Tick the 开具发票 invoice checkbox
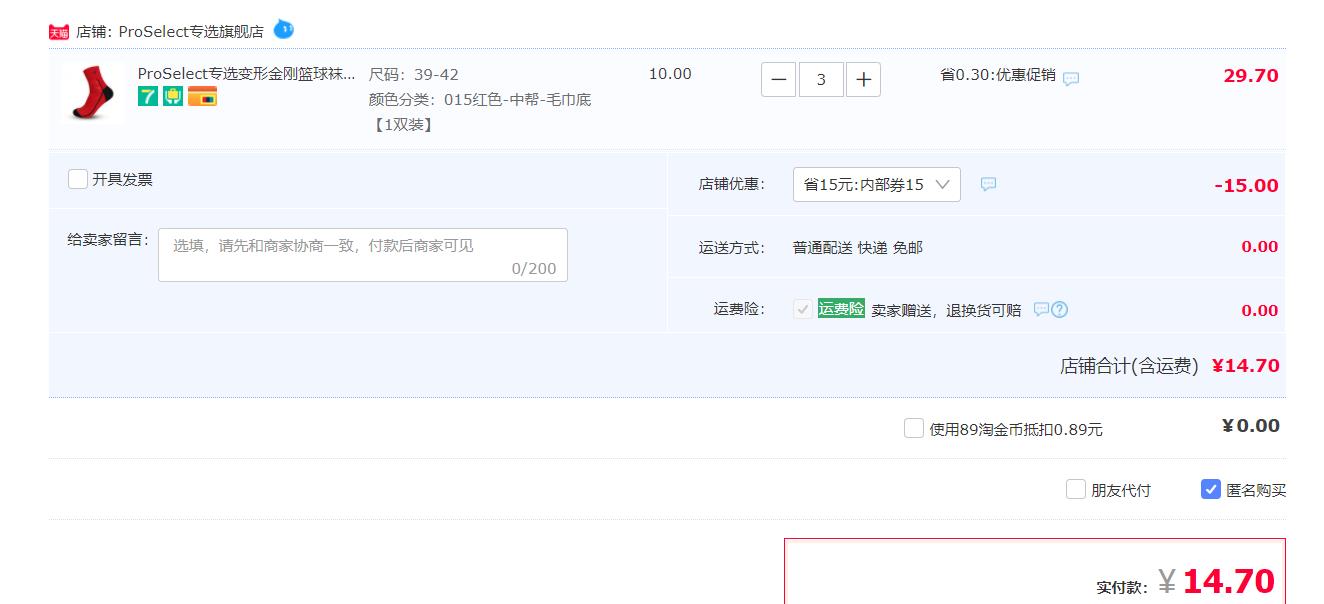Viewport: 1324px width, 604px height. coord(78,179)
